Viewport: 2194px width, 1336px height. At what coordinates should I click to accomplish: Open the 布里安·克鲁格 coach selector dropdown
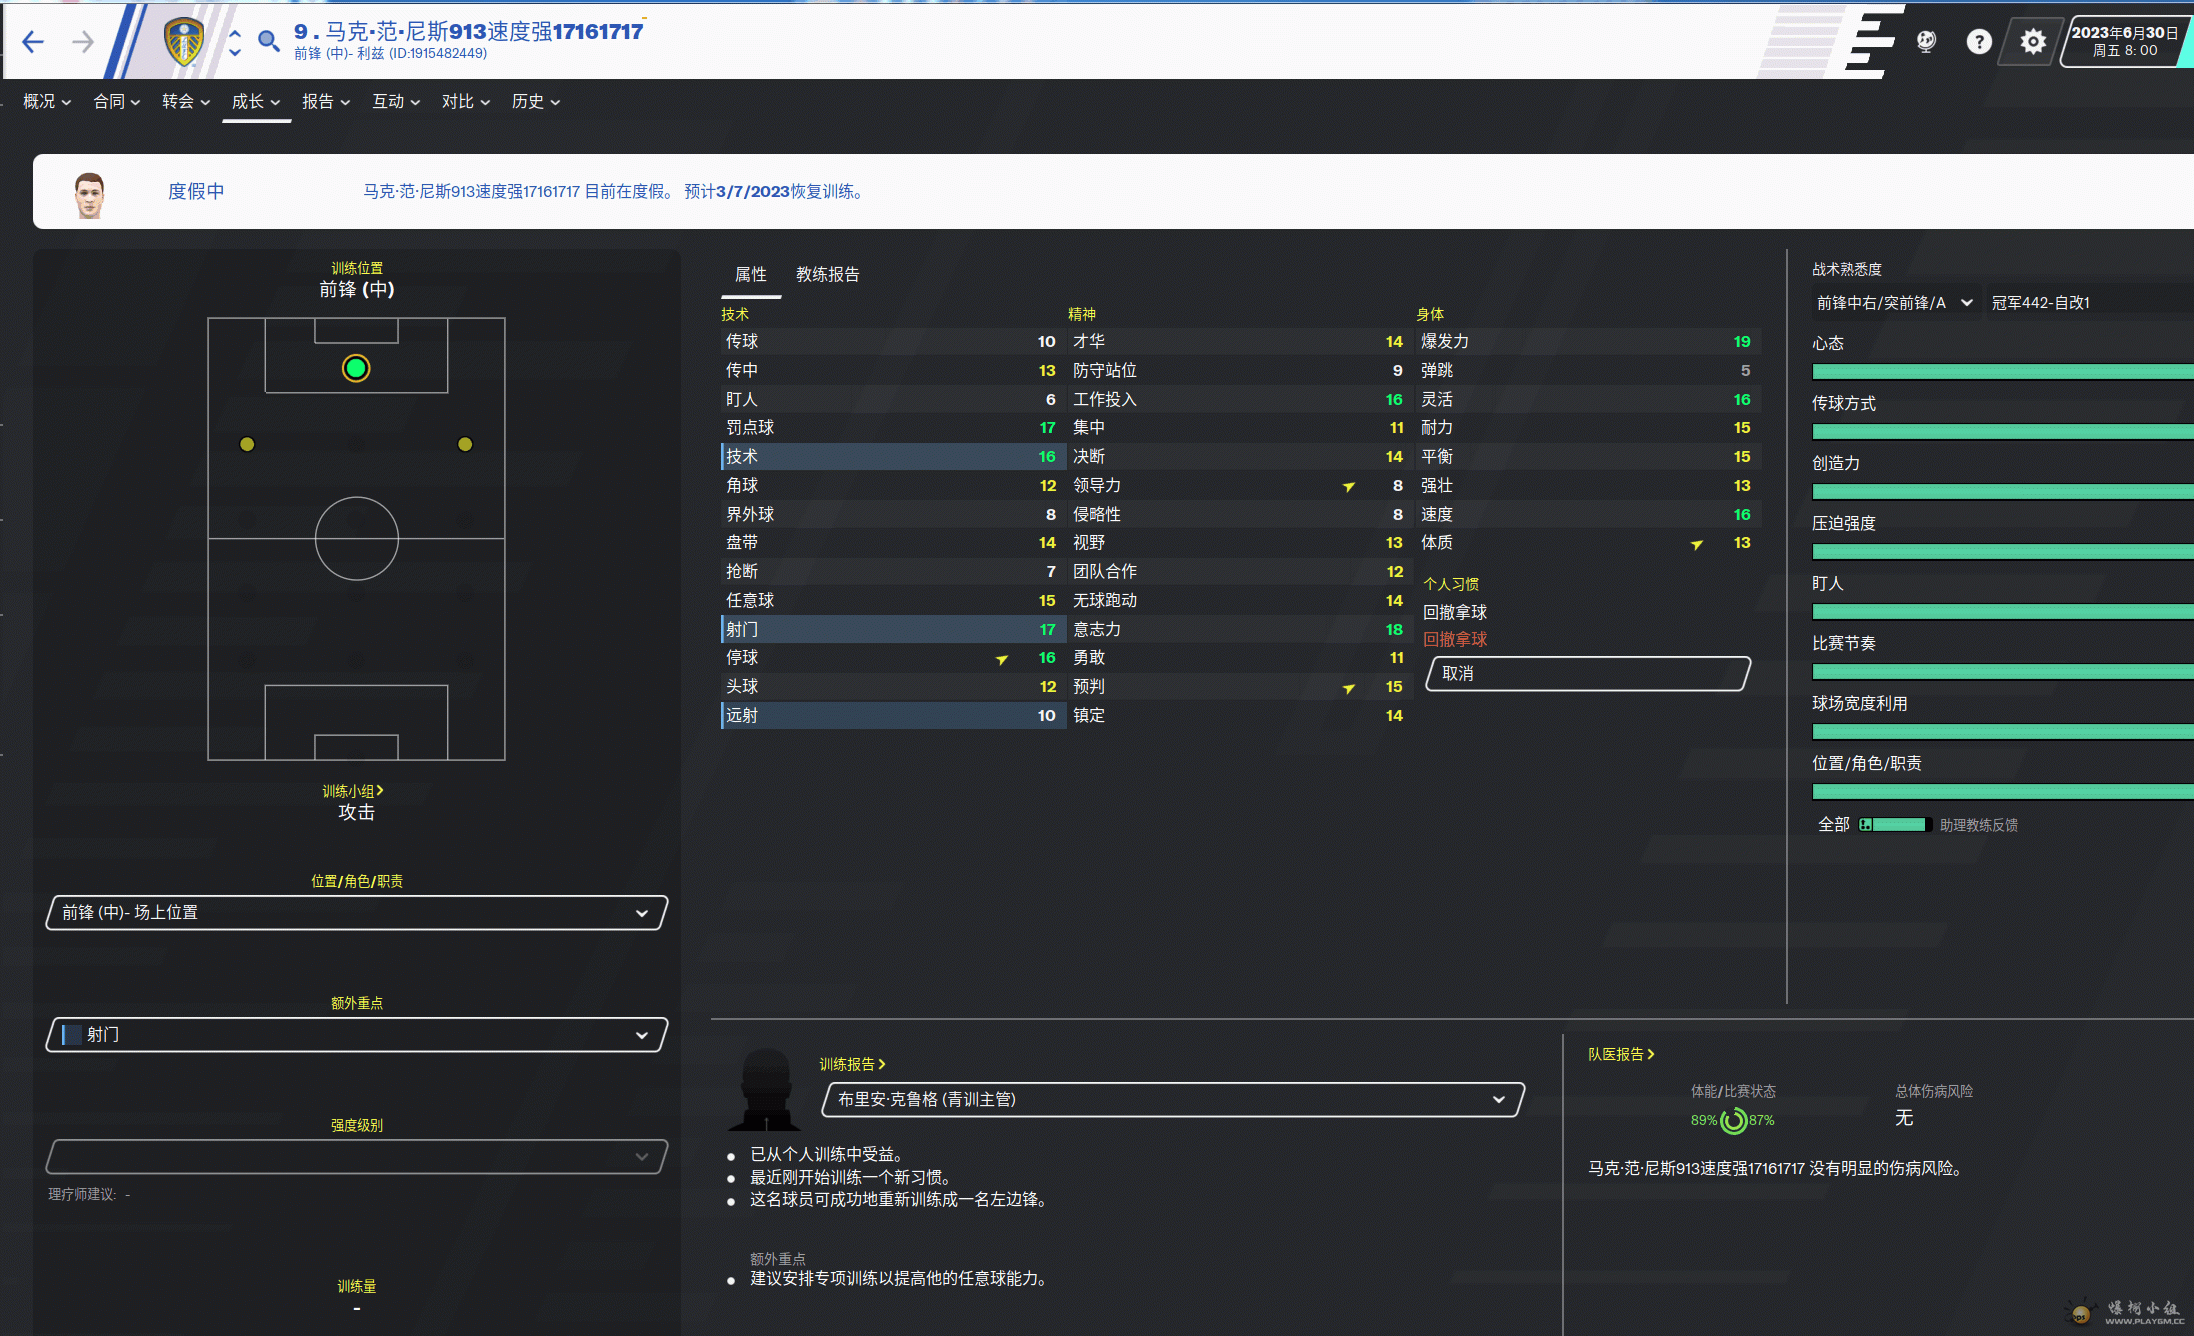pyautogui.click(x=1171, y=1099)
